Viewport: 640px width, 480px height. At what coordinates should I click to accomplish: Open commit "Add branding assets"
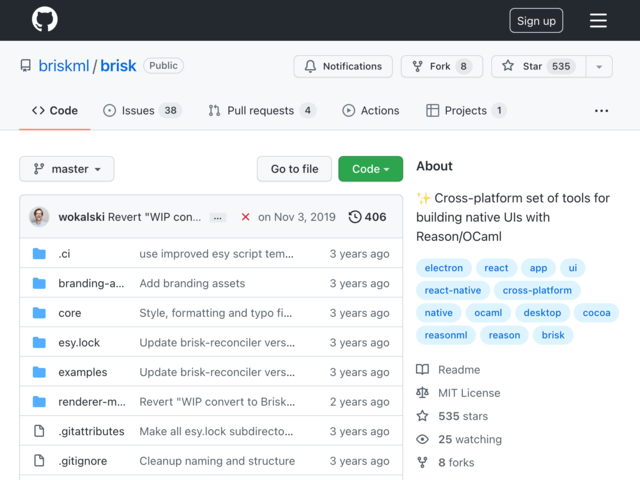pyautogui.click(x=192, y=283)
